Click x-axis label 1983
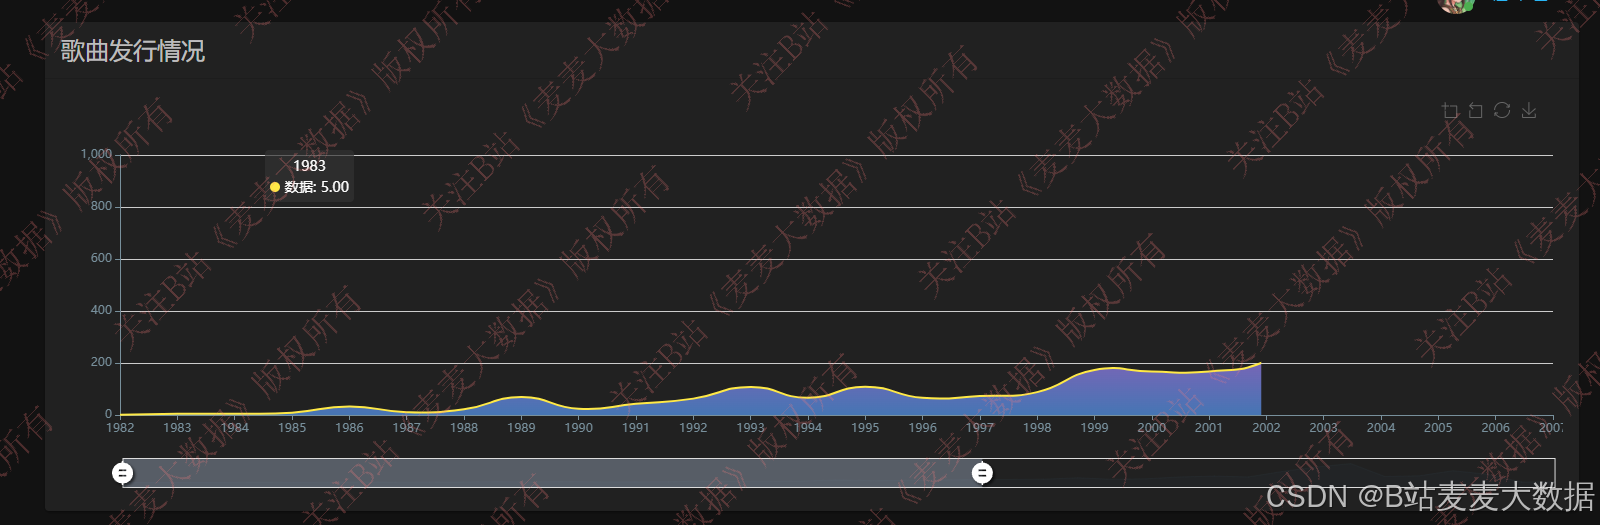This screenshot has width=1600, height=525. 177,427
